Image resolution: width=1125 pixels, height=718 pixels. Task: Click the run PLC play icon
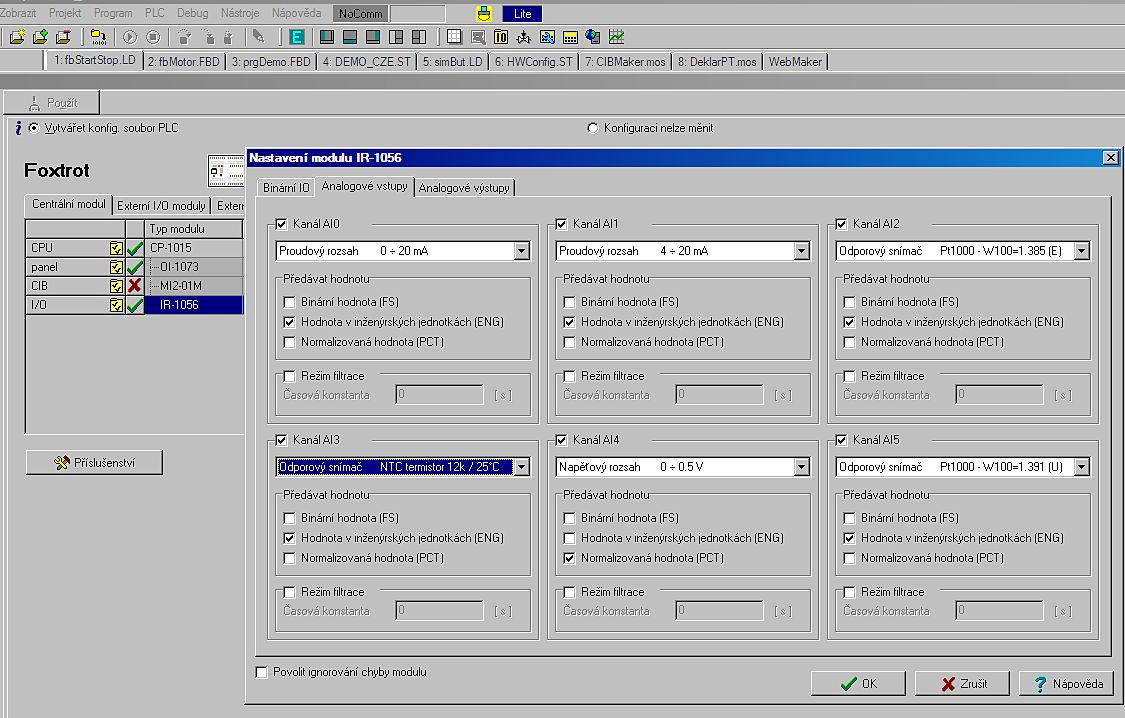tap(130, 37)
